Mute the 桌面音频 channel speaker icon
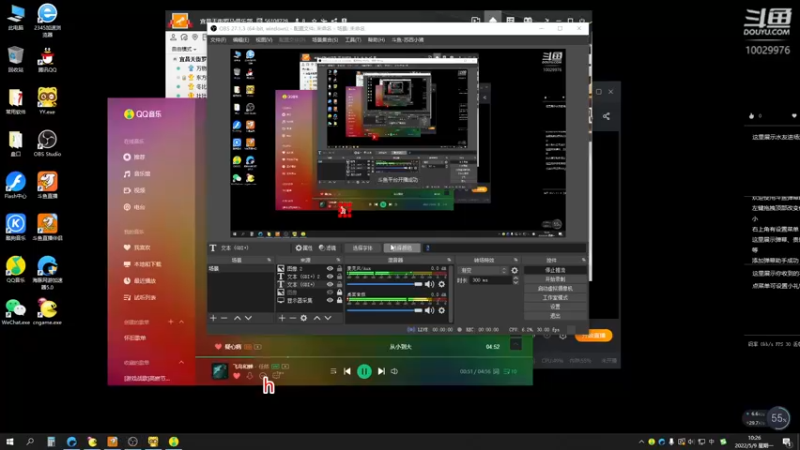This screenshot has width=800, height=450. [430, 310]
